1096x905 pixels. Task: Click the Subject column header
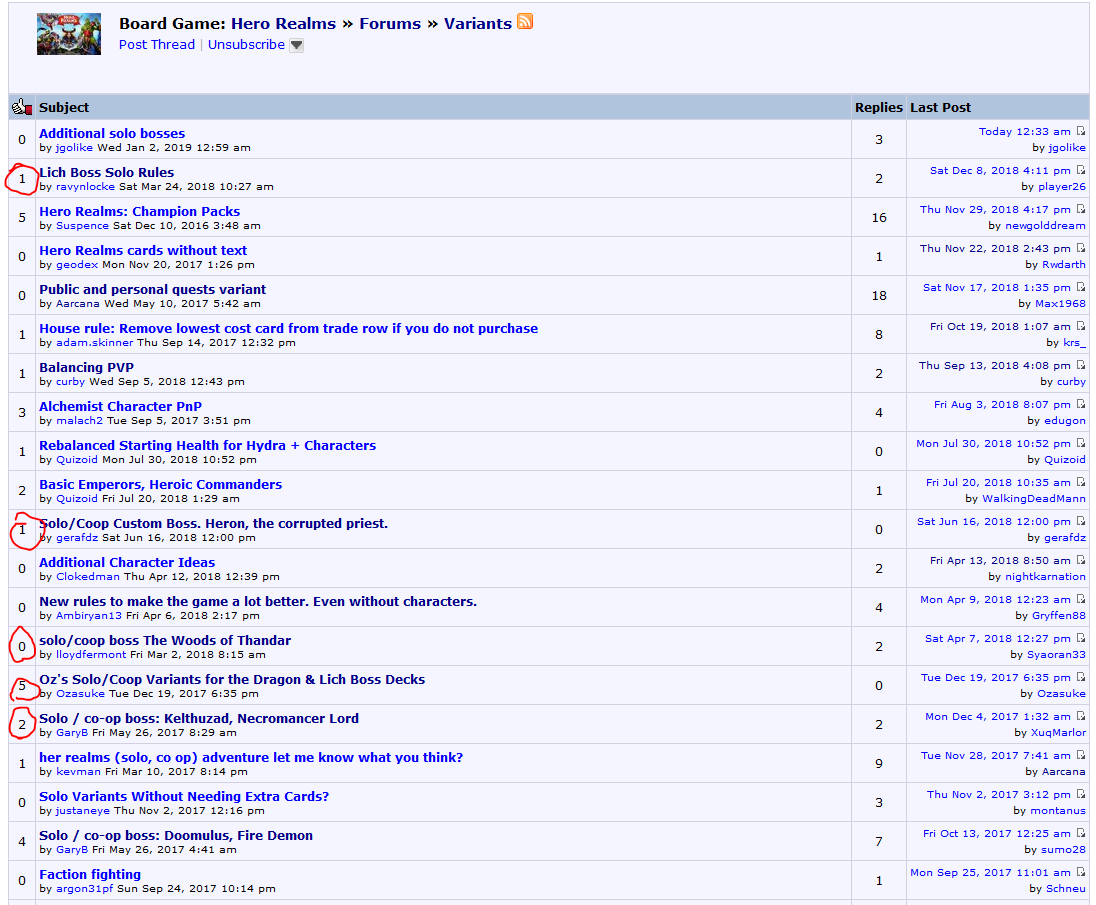point(64,108)
